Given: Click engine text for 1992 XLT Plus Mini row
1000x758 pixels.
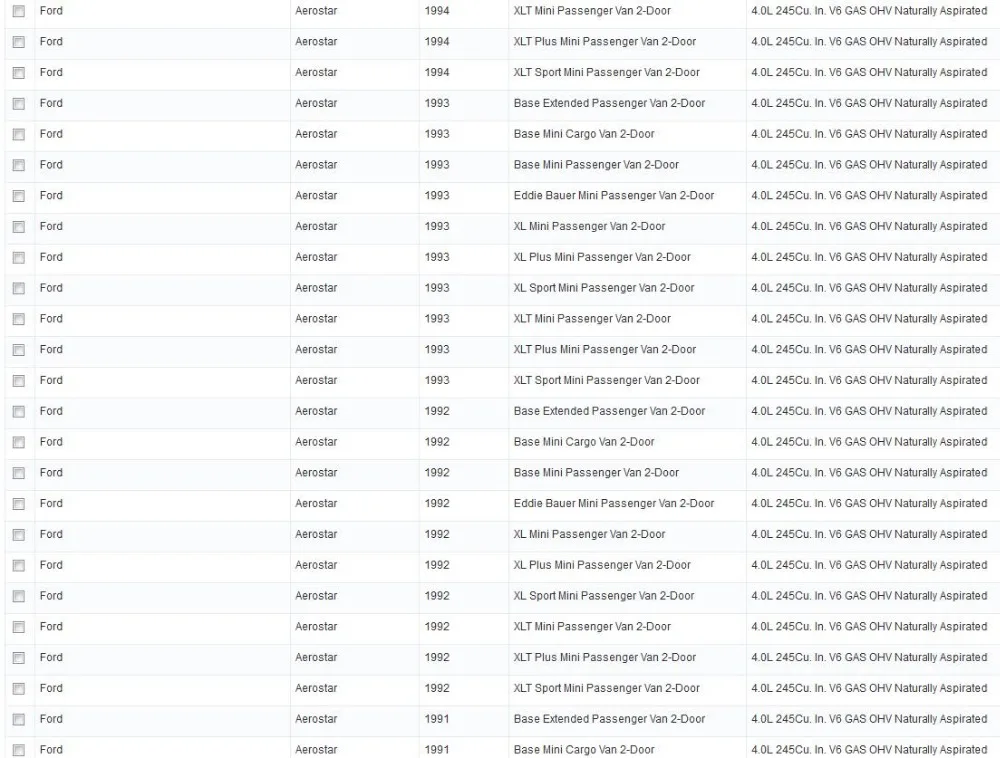Looking at the screenshot, I should pyautogui.click(x=869, y=658).
